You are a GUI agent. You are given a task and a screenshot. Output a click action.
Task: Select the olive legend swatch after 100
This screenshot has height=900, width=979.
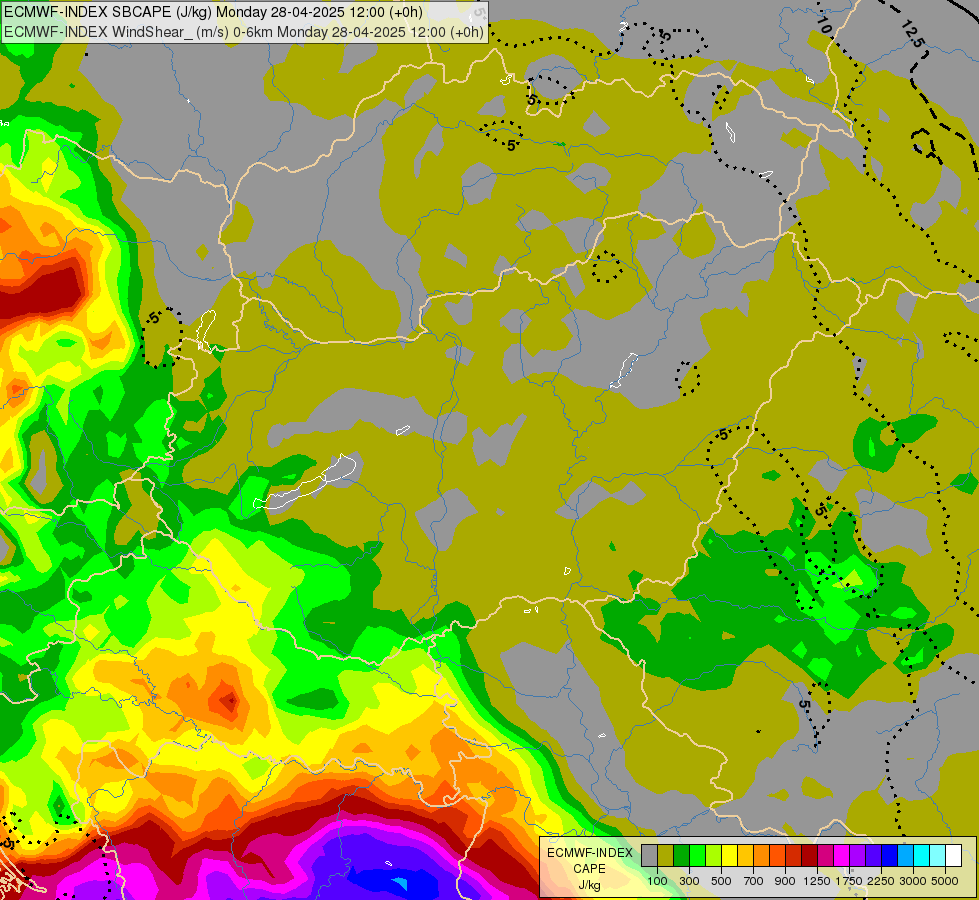tap(666, 856)
